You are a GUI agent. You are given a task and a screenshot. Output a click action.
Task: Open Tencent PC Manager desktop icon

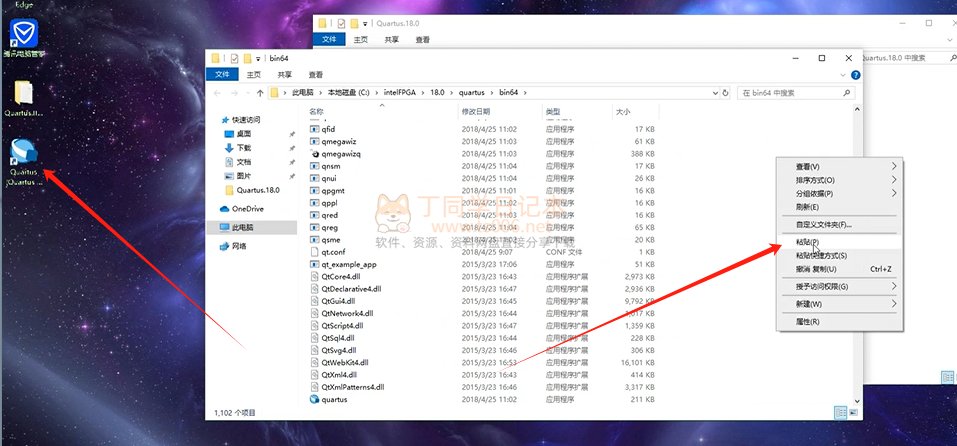[25, 34]
